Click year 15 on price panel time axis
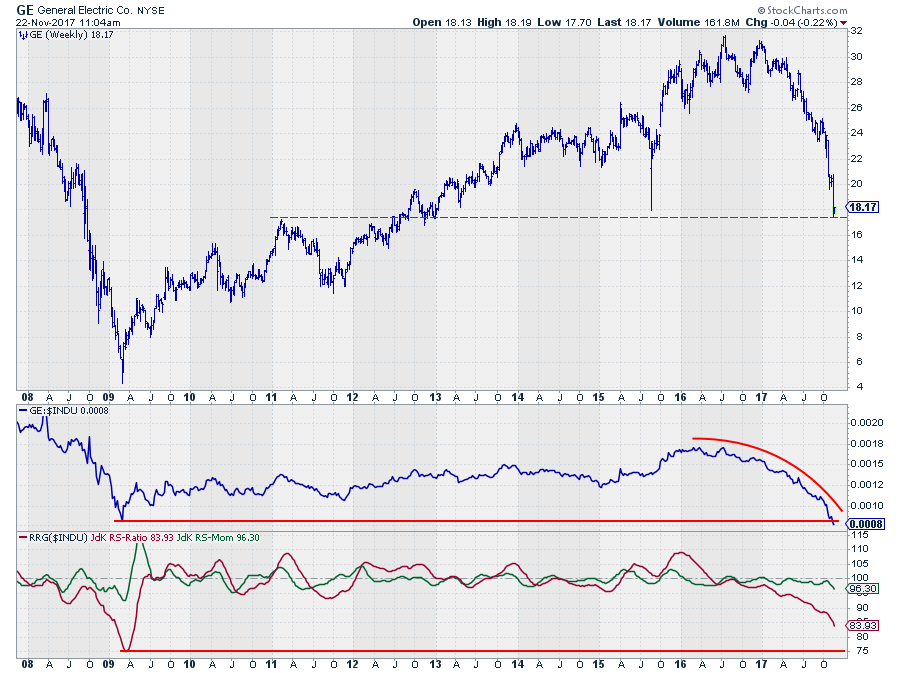This screenshot has width=900, height=673. 598,397
